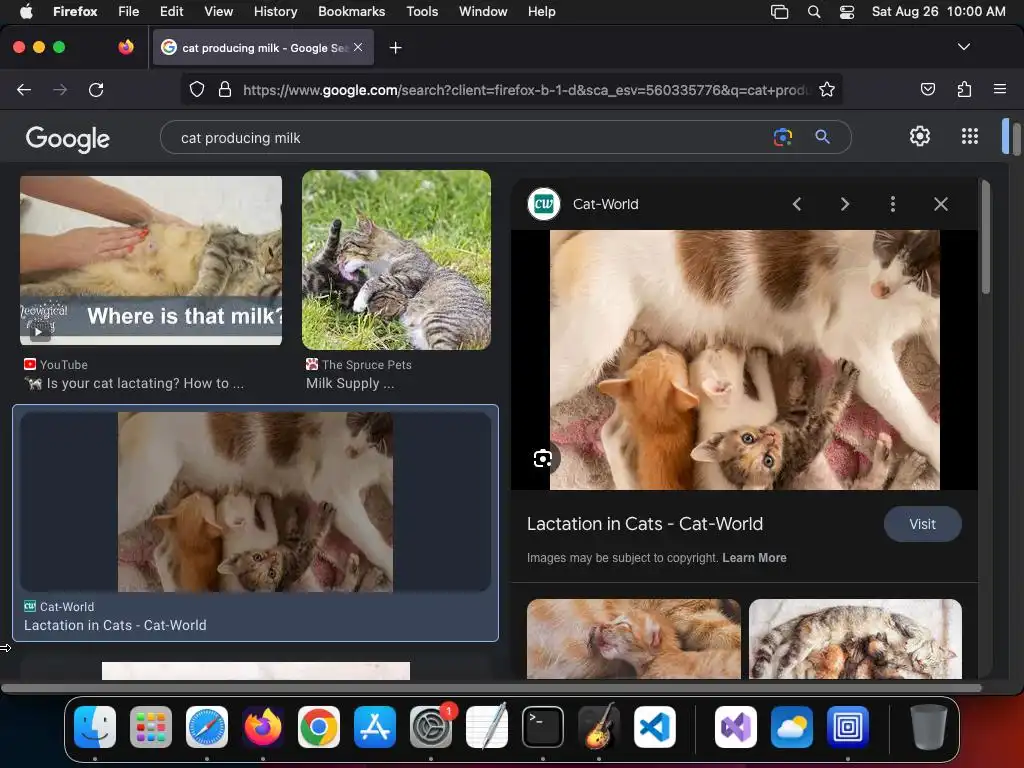1024x768 pixels.
Task: Open Spotlight search in menu bar
Action: pos(814,12)
